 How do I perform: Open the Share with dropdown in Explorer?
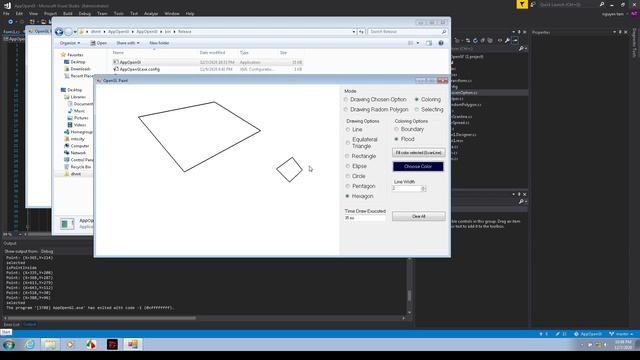(128, 43)
